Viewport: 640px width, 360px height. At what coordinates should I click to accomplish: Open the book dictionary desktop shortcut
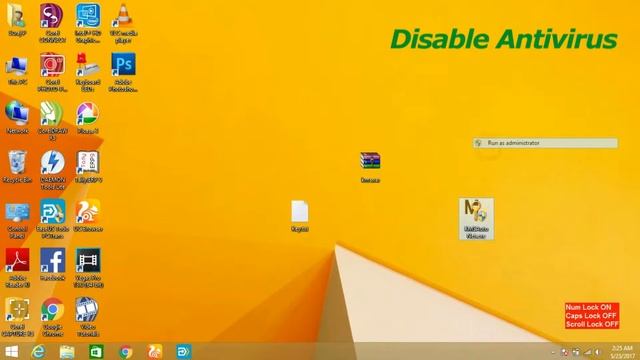click(x=88, y=167)
